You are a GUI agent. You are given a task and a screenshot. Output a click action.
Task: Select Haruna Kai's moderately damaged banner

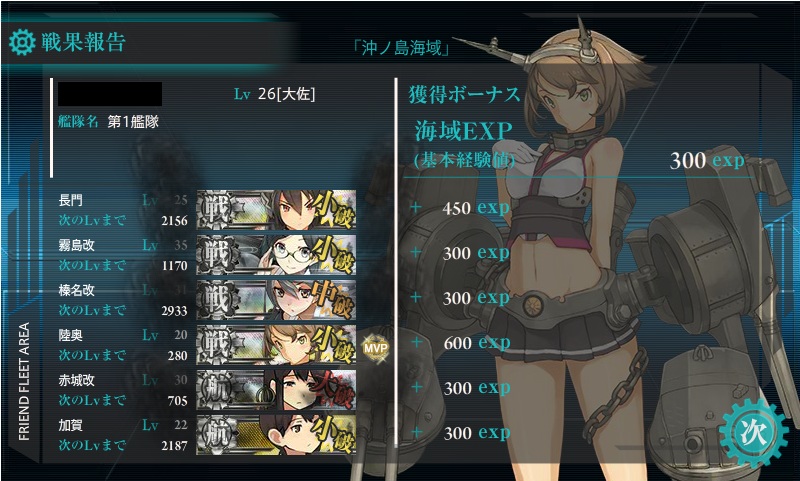(276, 299)
